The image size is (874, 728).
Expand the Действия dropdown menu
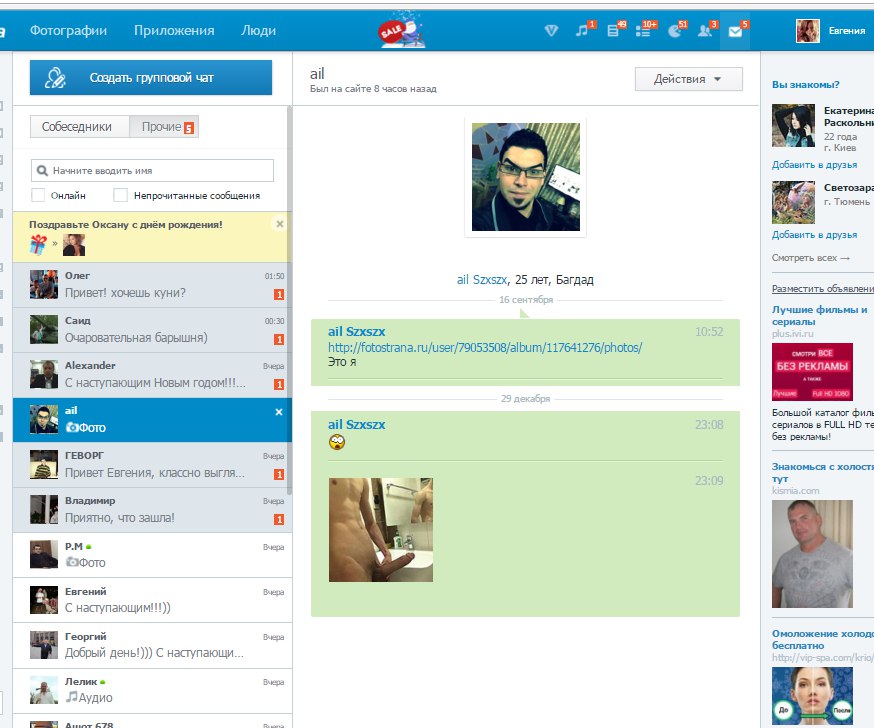pos(688,79)
